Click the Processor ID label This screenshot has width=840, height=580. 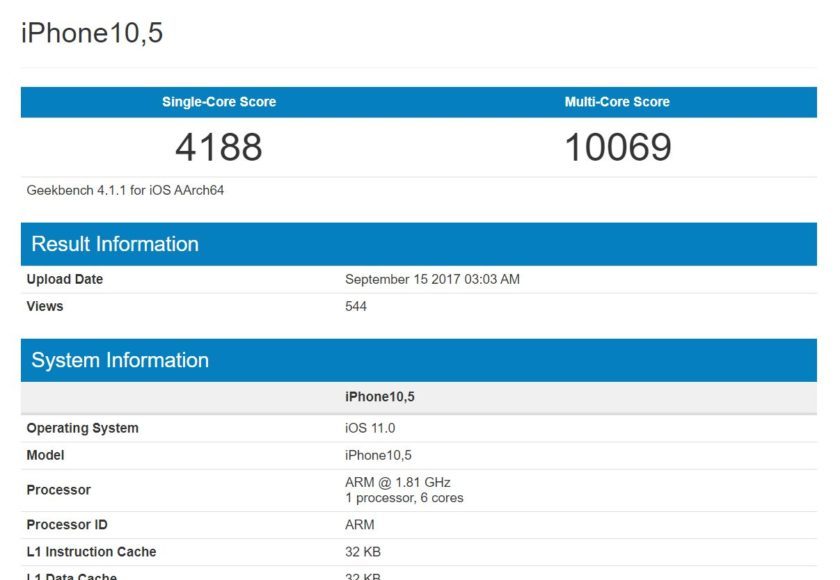(x=67, y=525)
